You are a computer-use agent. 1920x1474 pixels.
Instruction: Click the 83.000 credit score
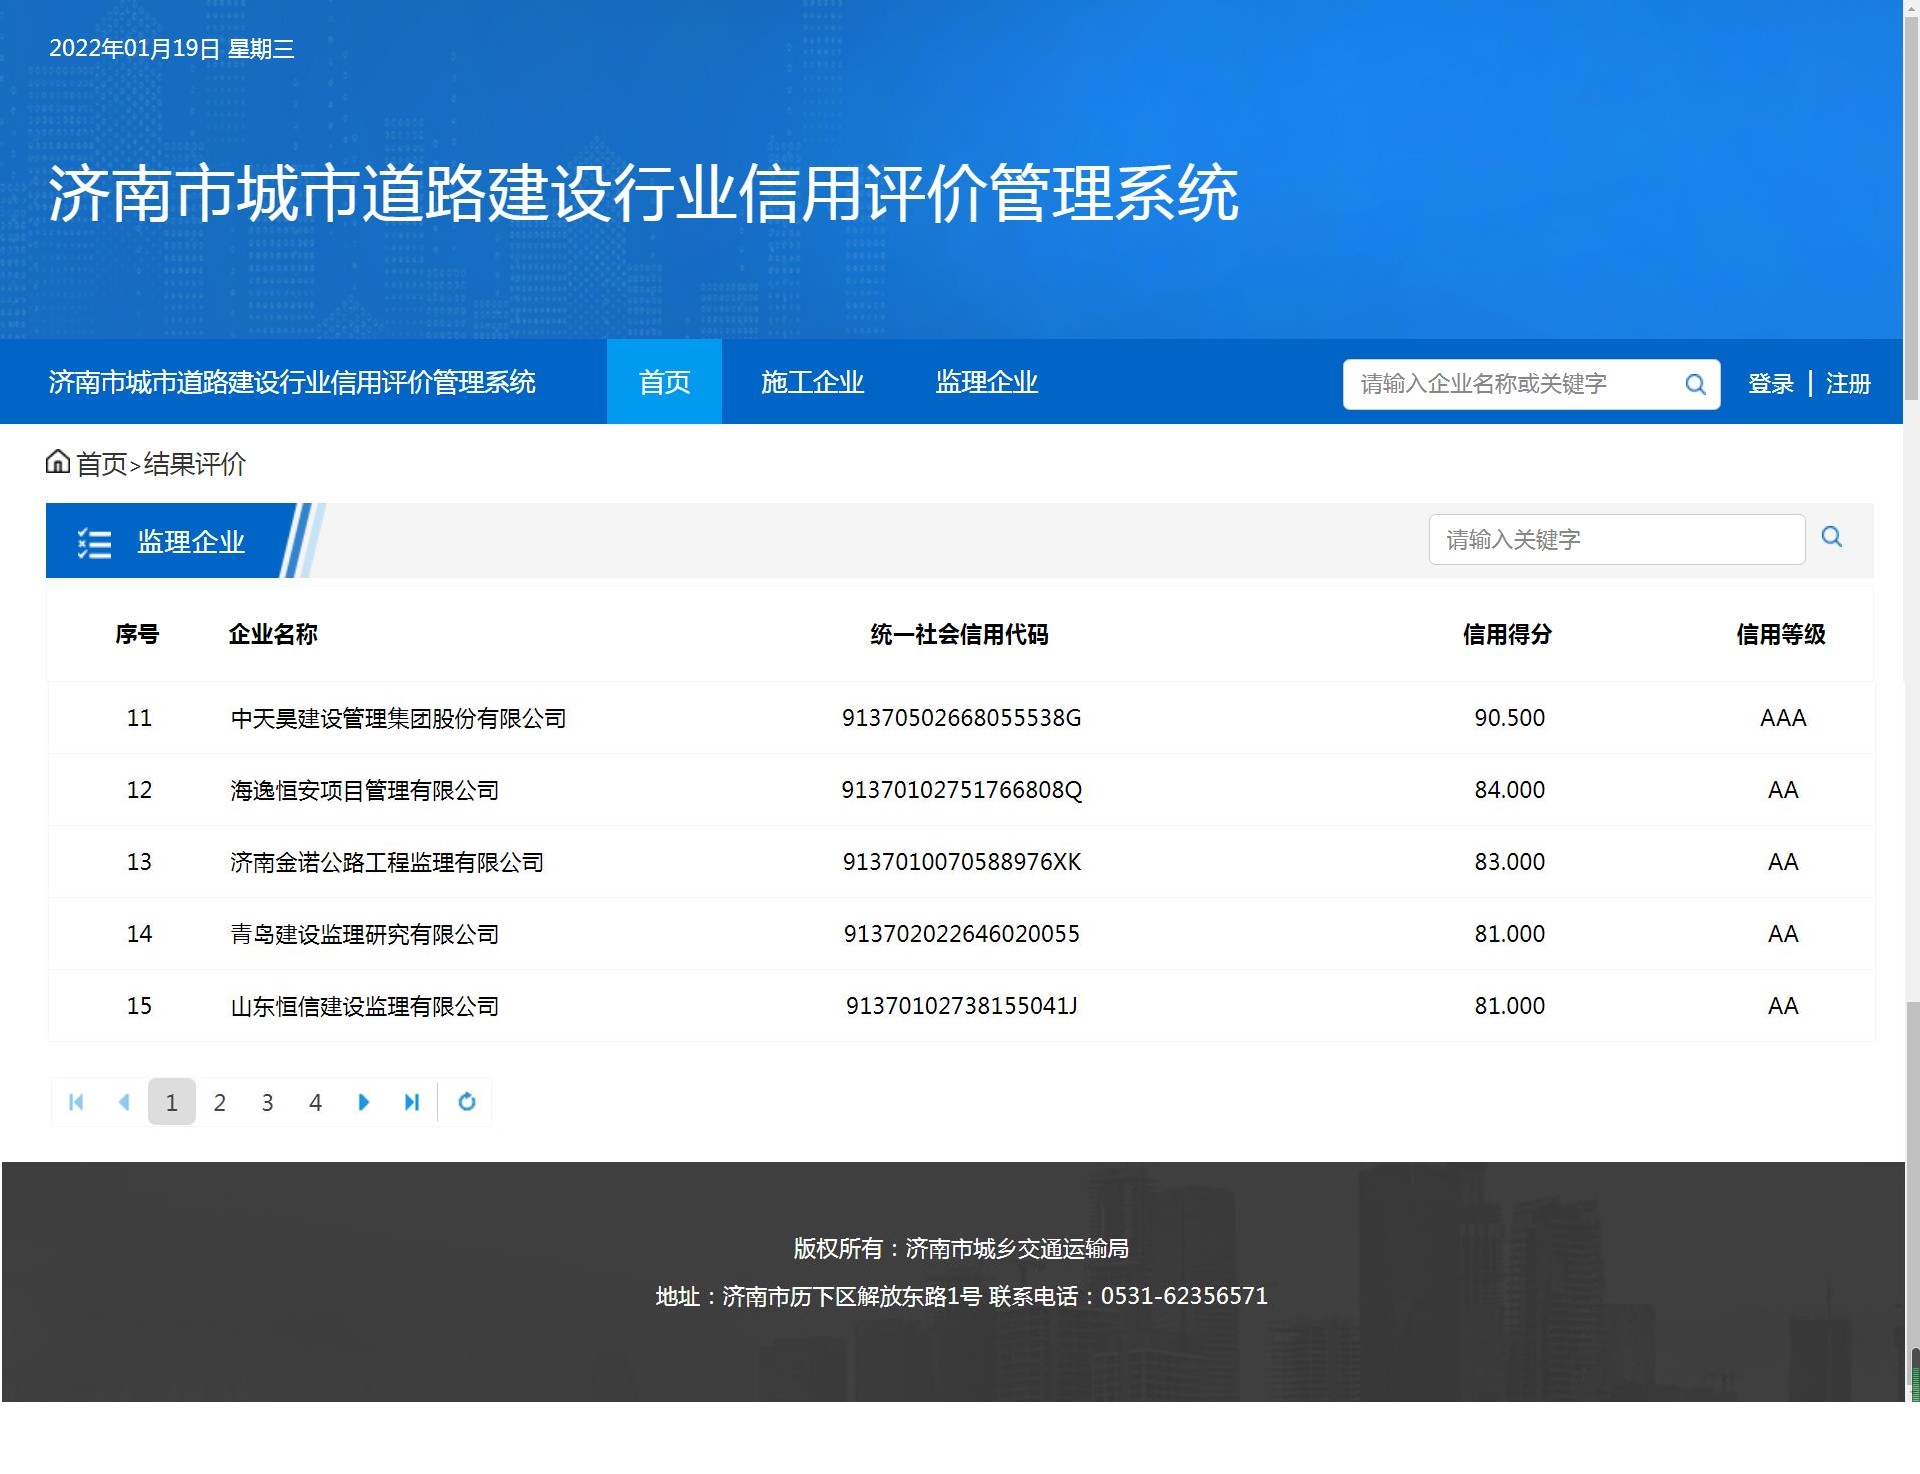point(1510,862)
